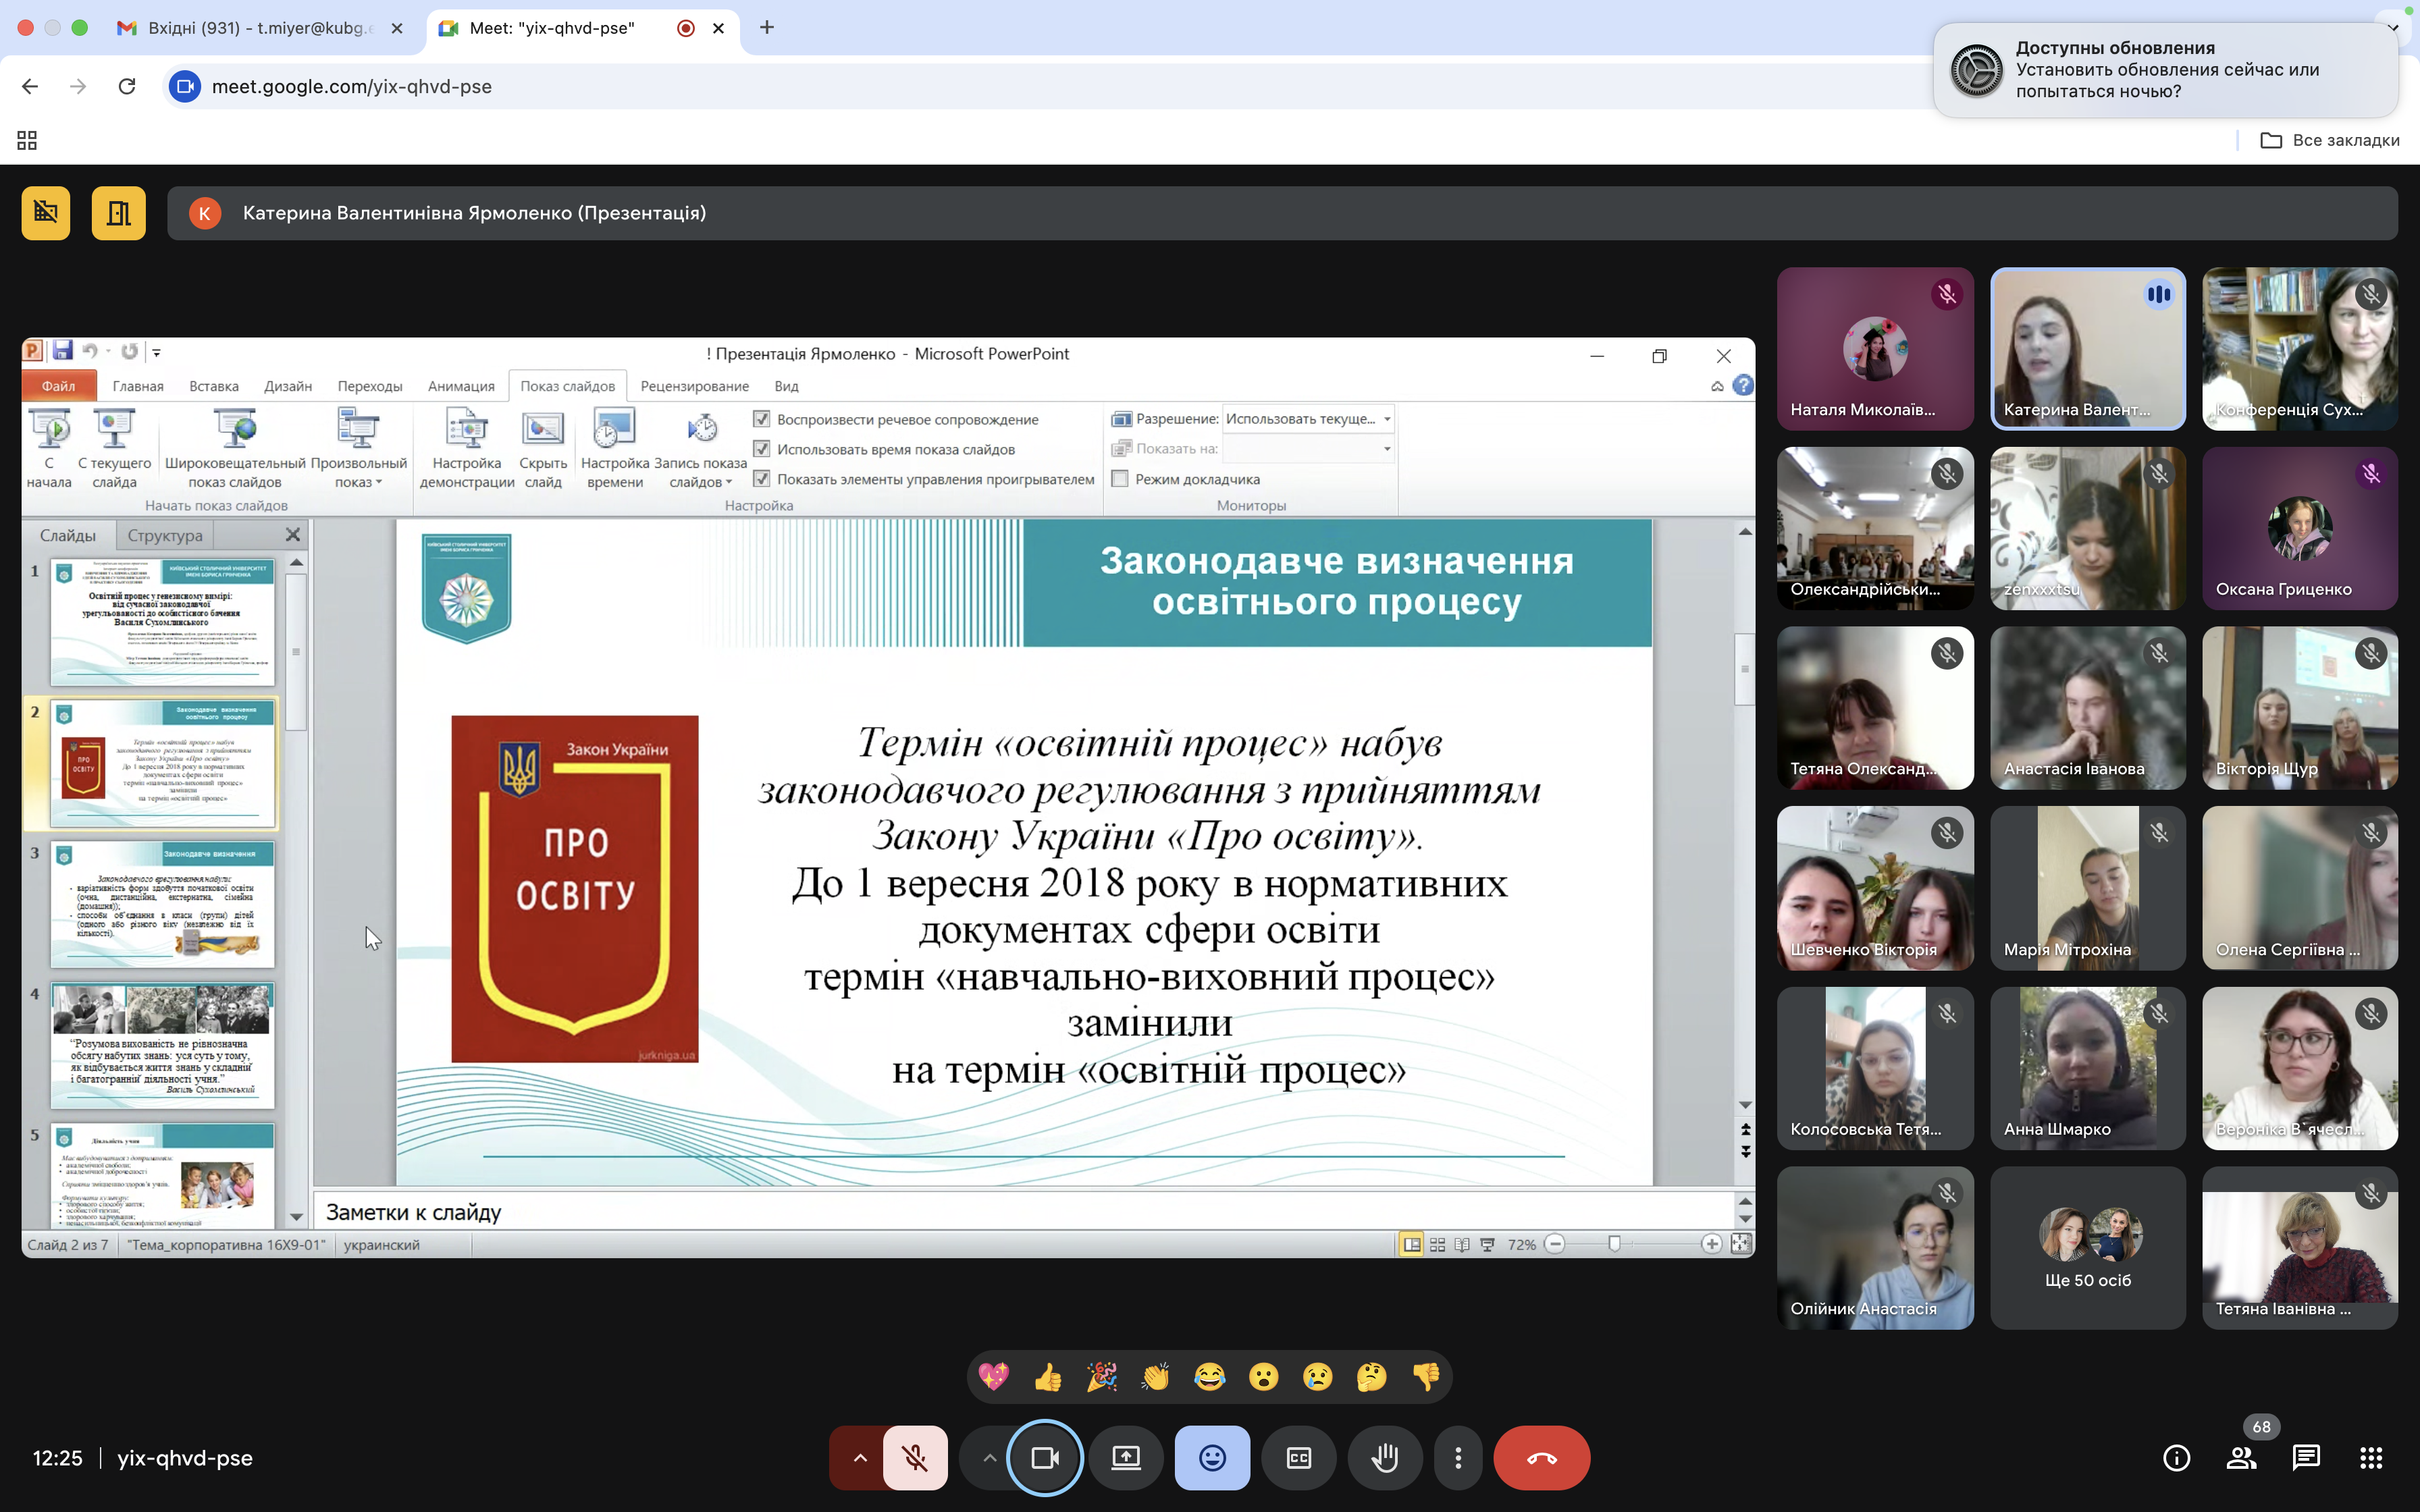Toggle the emoji reactions bar button
Viewport: 2420px width, 1512px height.
(x=1212, y=1458)
